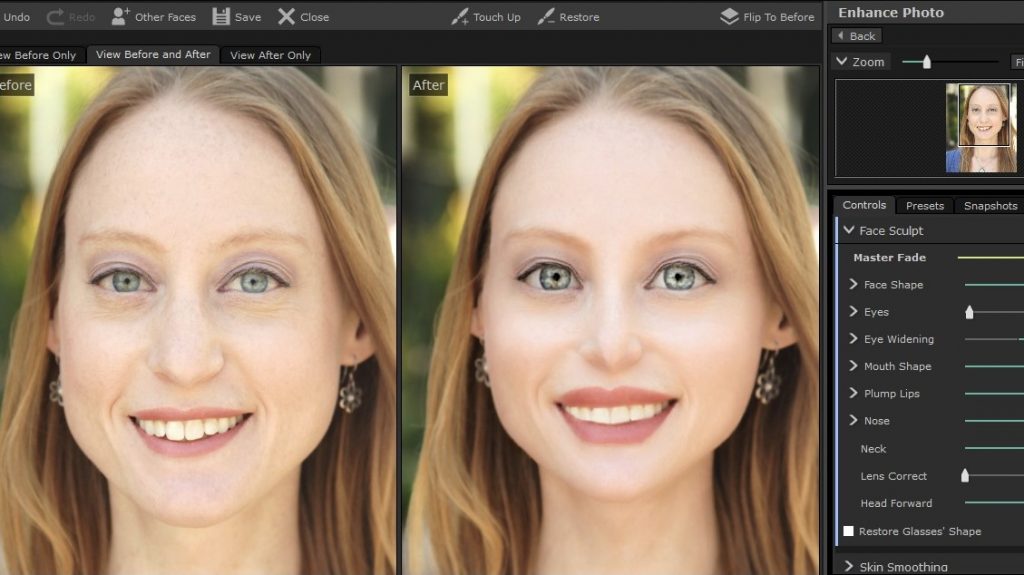
Task: Open the Snapshots tab
Action: tap(990, 206)
